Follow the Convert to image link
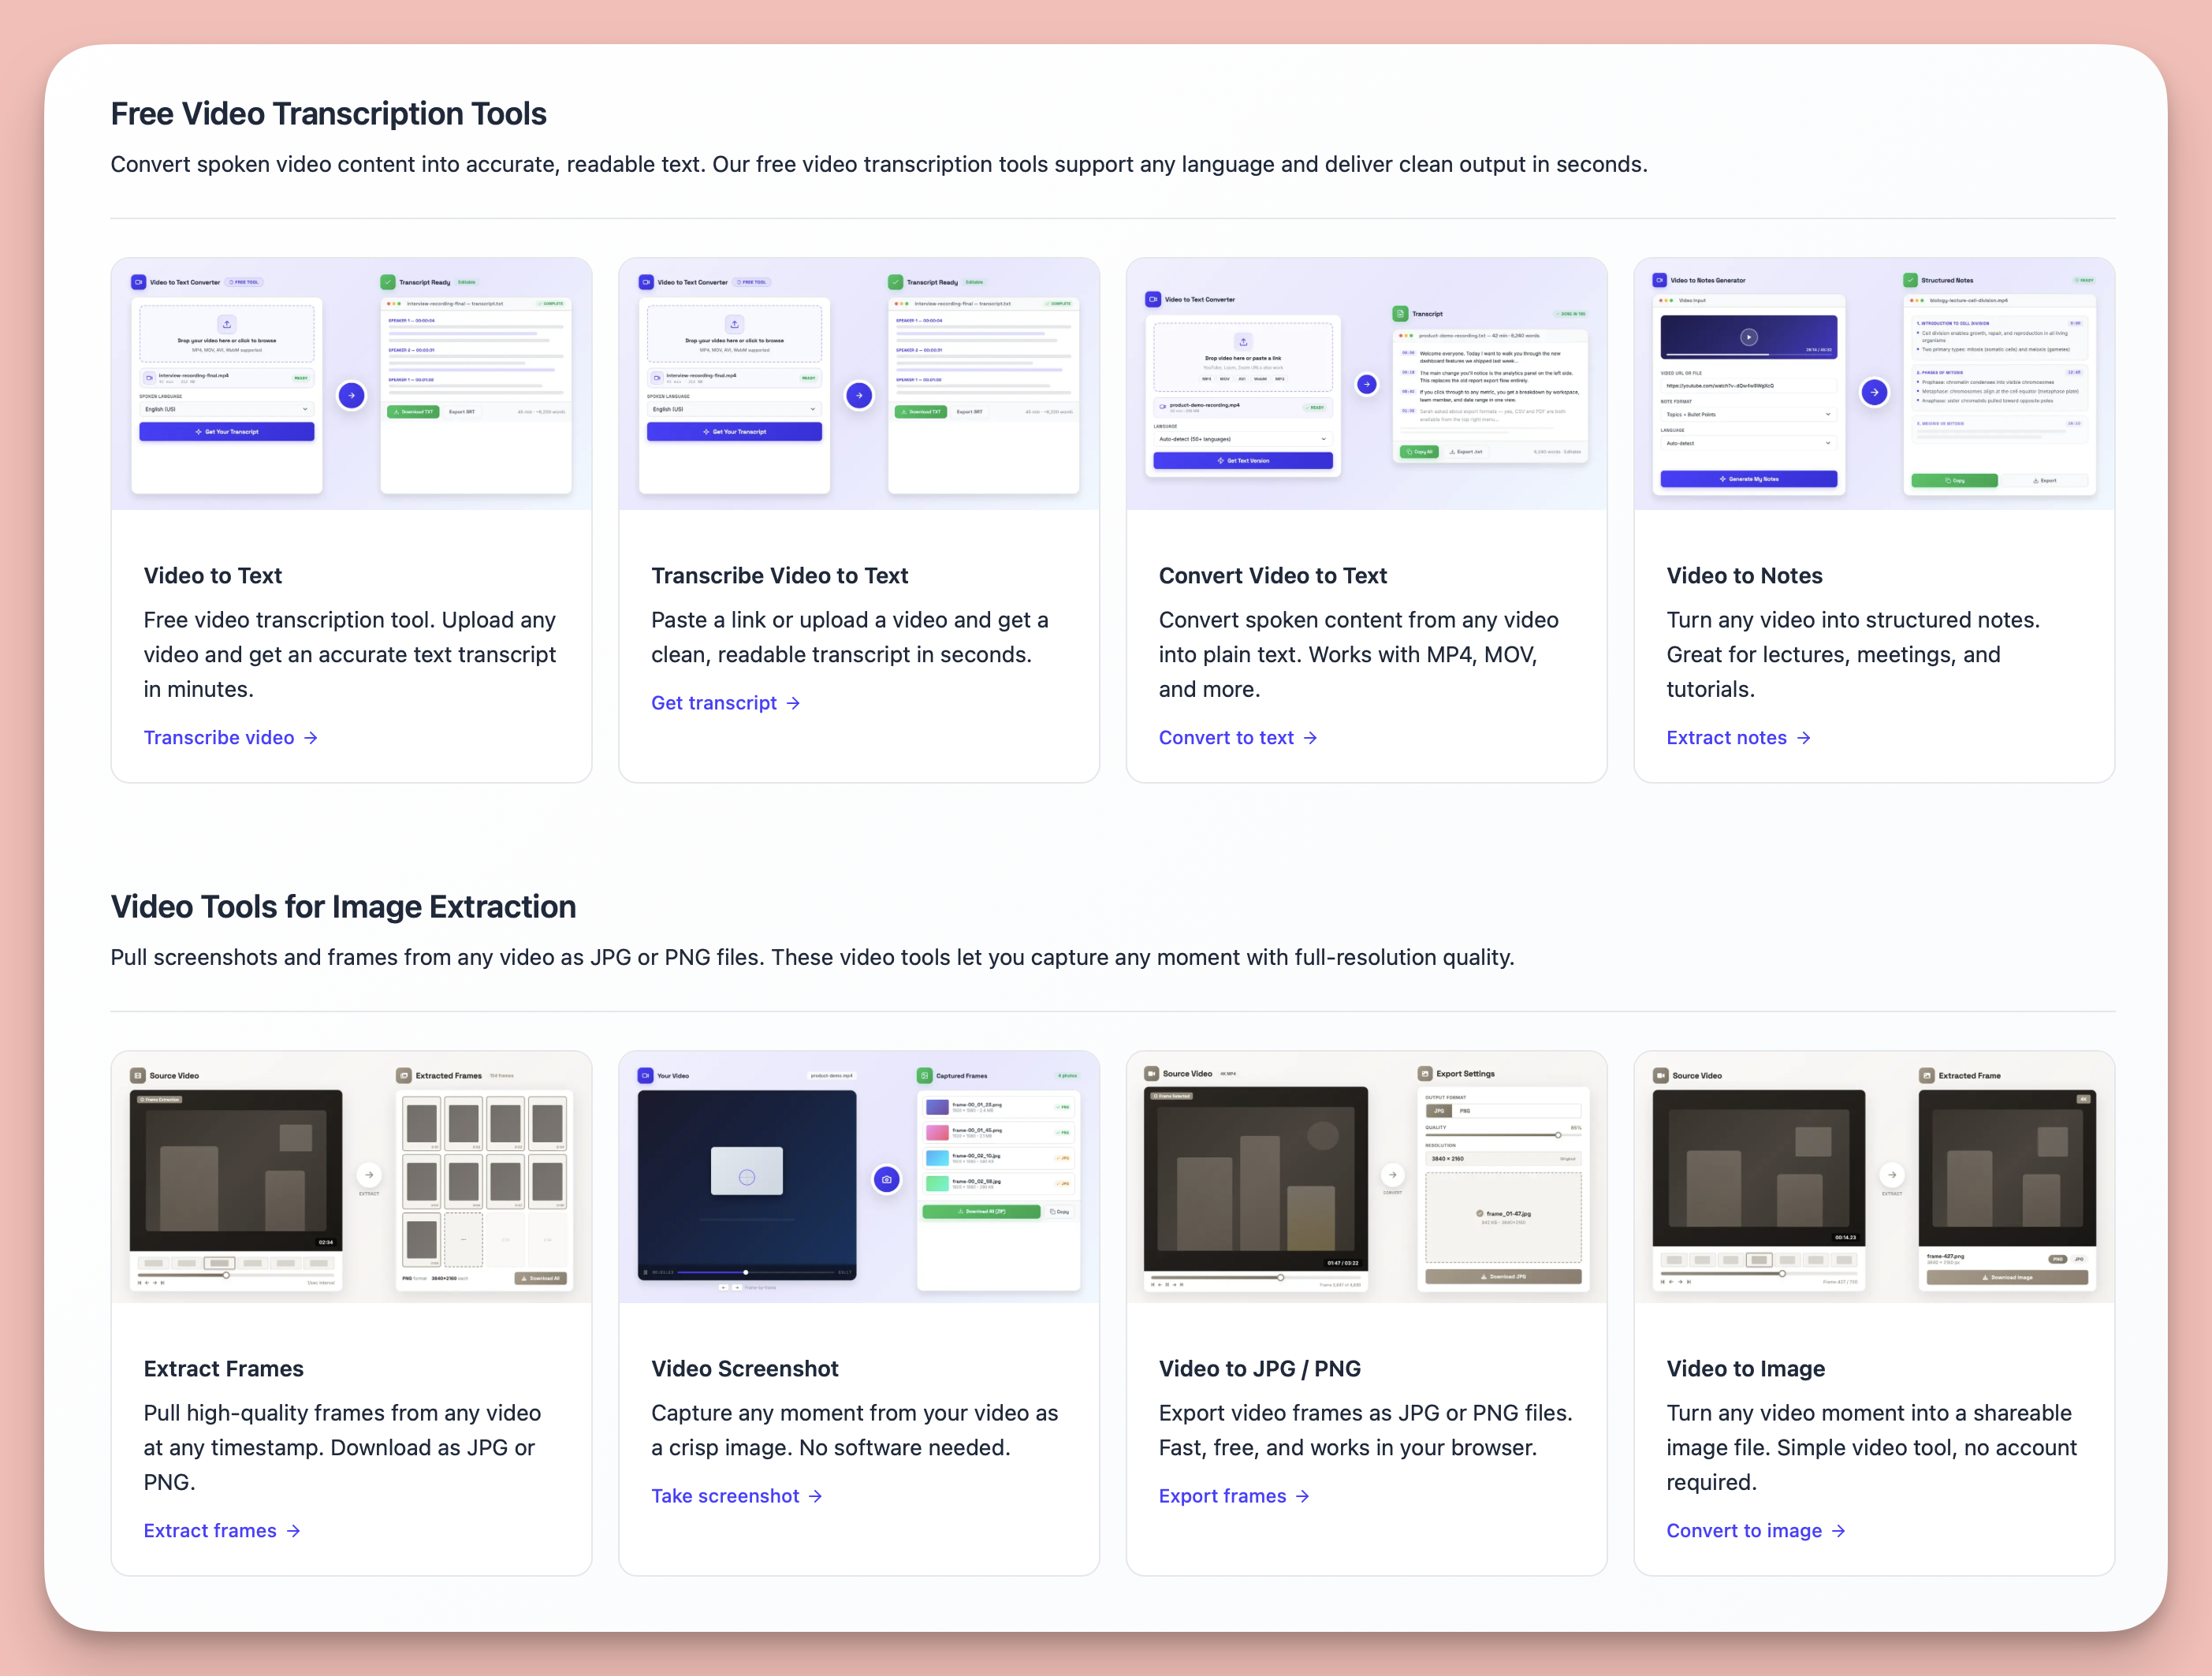 pos(1755,1531)
